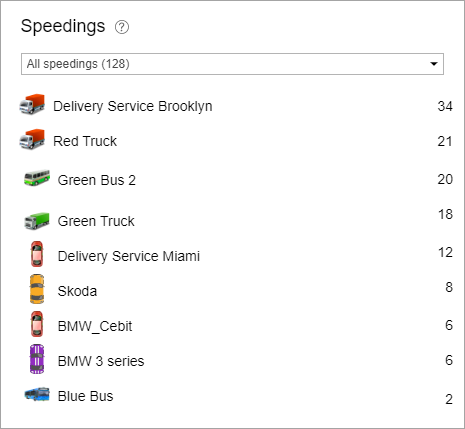Click the orange truck icon for Delivery Service Brooklyn

tap(32, 104)
